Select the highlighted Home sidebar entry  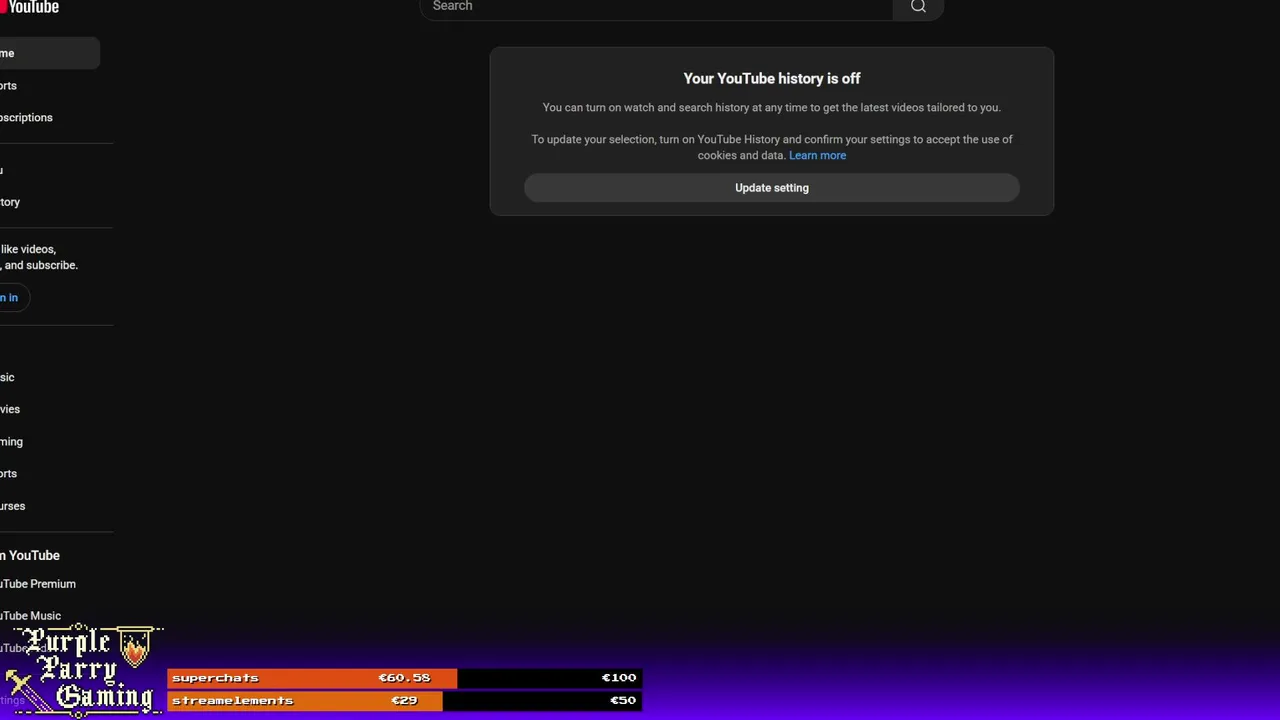(49, 53)
